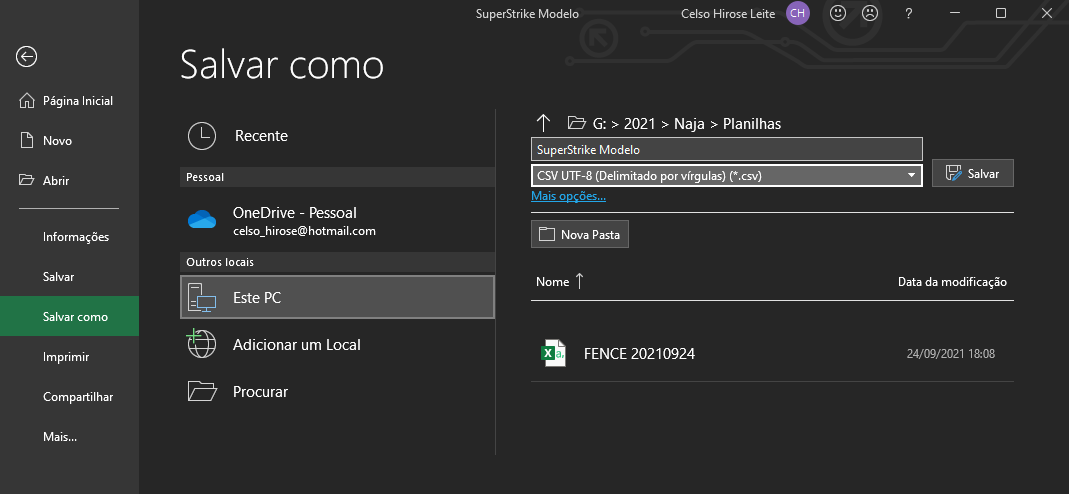Open help question mark
The width and height of the screenshot is (1069, 494).
pos(908,14)
